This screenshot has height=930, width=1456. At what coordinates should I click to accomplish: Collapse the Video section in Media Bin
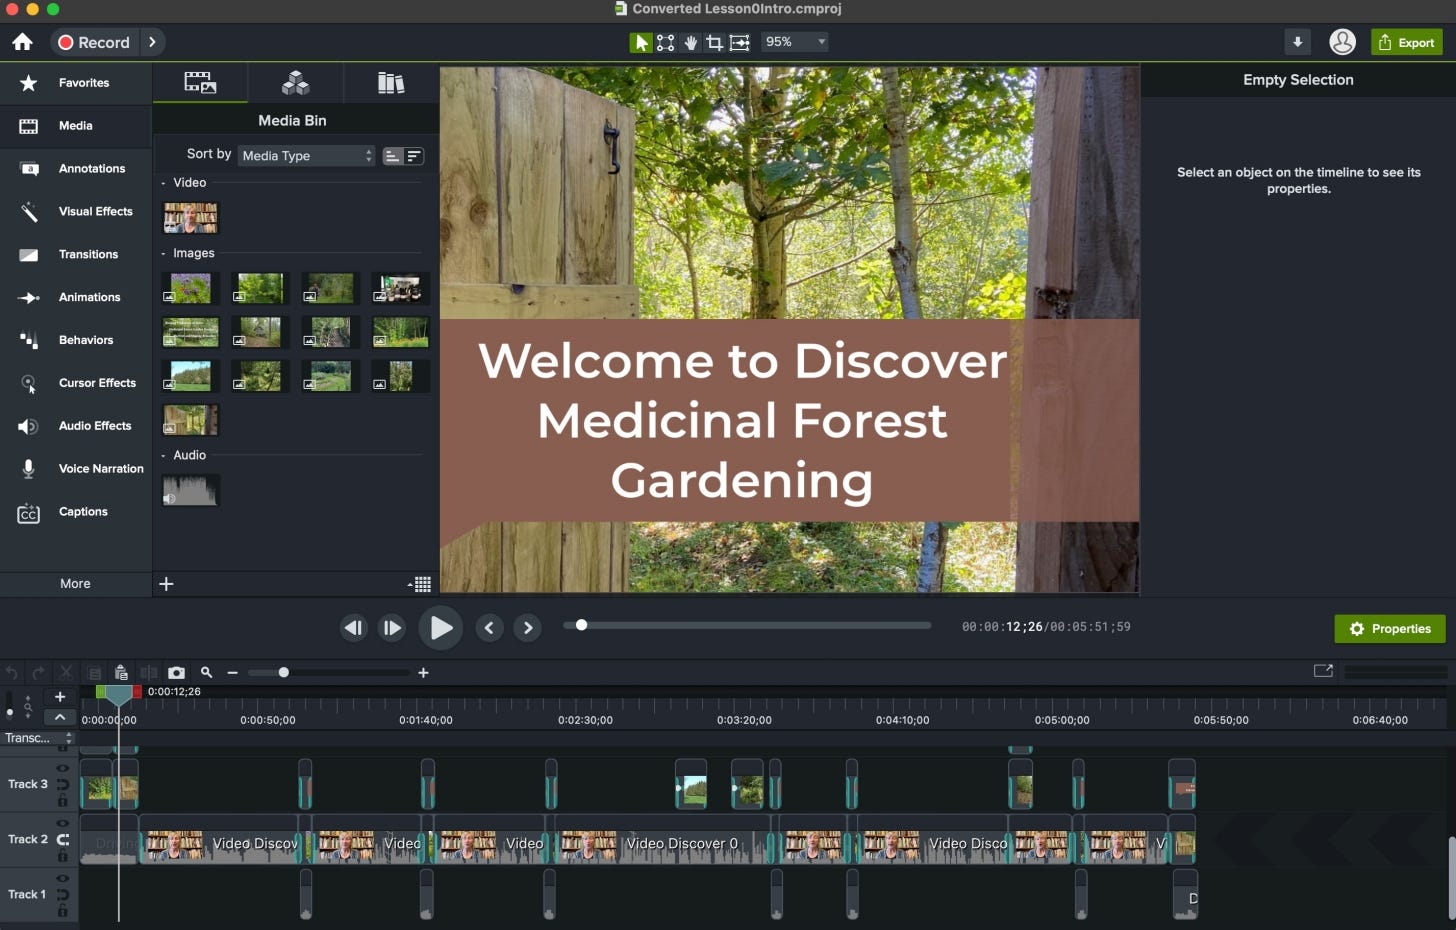click(x=163, y=183)
